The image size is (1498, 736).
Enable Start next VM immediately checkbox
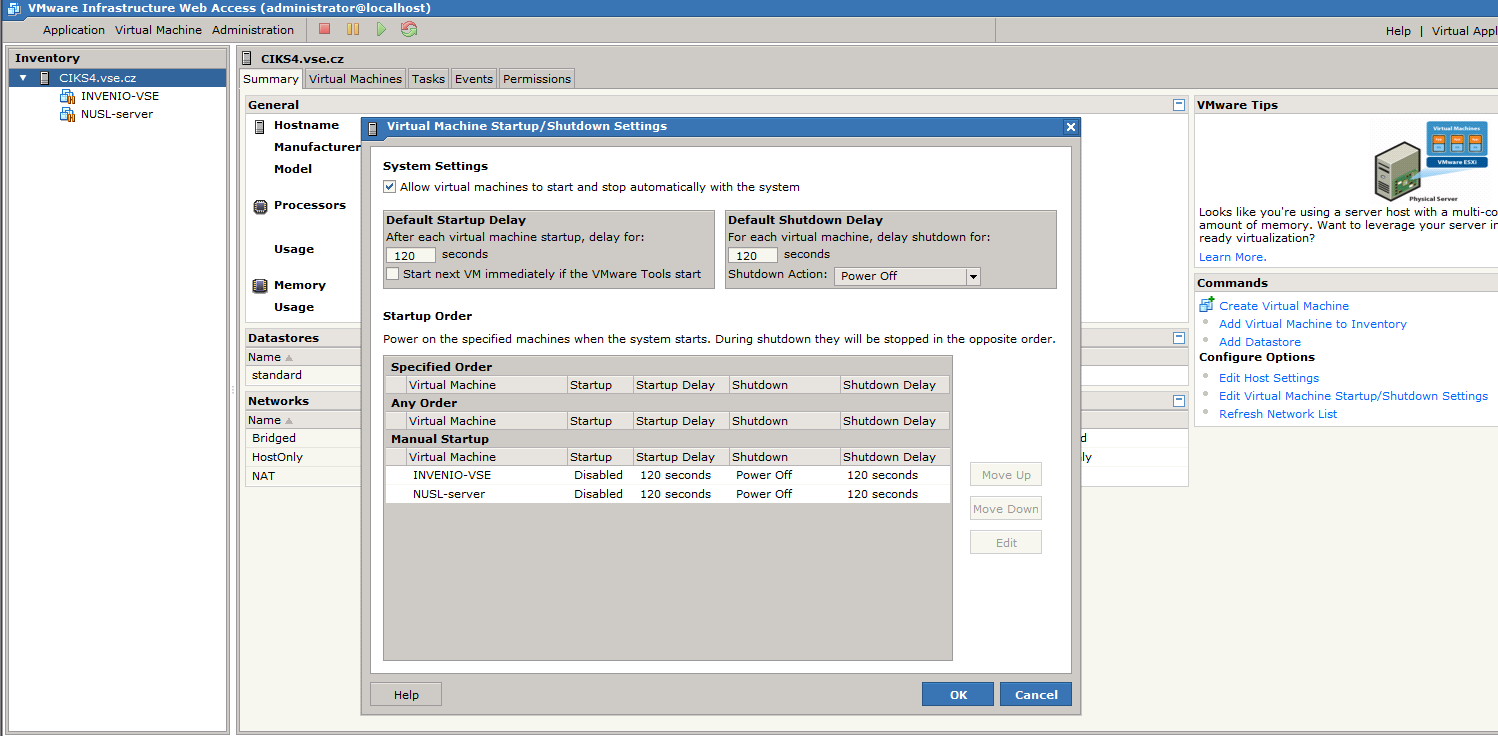point(393,274)
